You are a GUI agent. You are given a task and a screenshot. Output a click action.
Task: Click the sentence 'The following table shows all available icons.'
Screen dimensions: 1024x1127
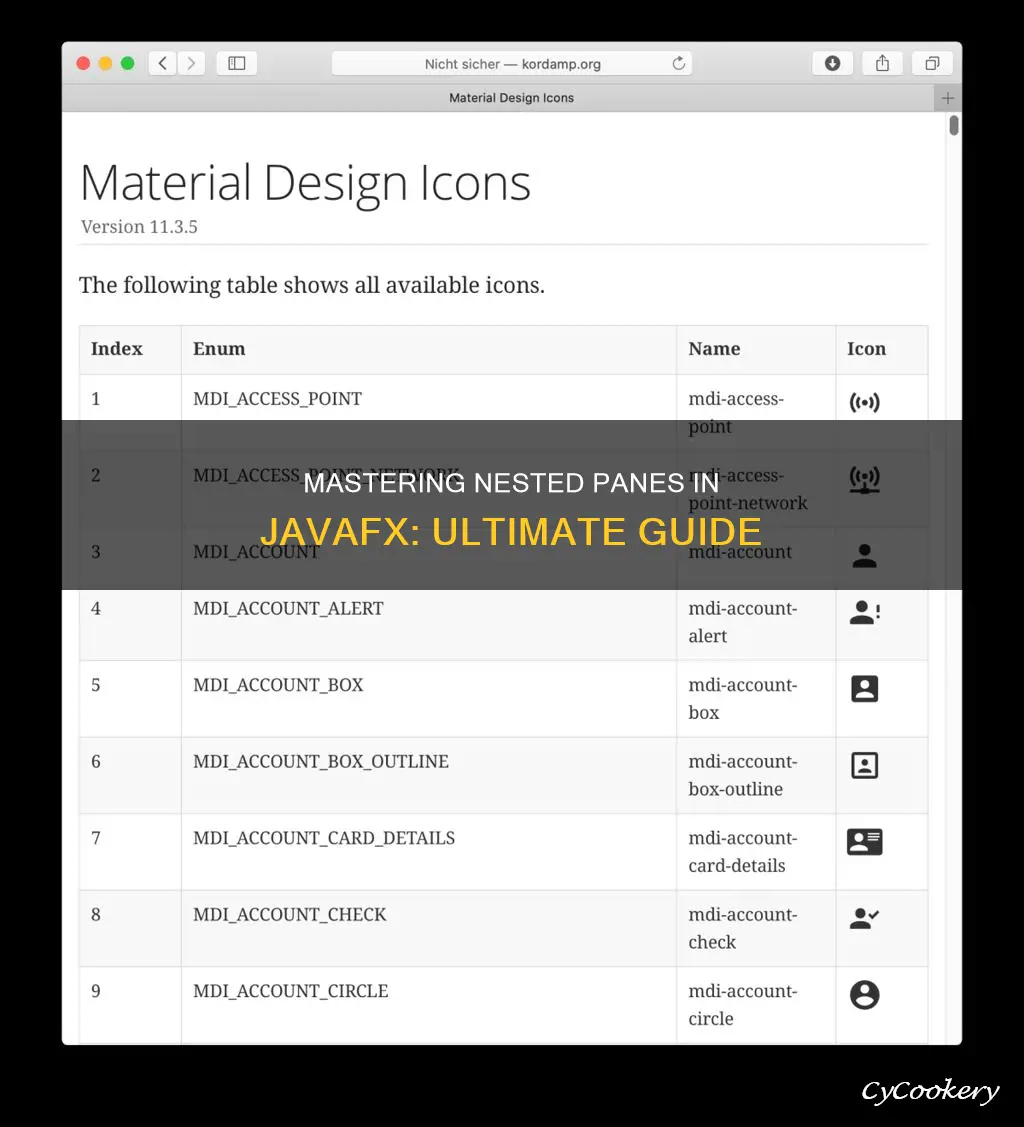(x=312, y=285)
